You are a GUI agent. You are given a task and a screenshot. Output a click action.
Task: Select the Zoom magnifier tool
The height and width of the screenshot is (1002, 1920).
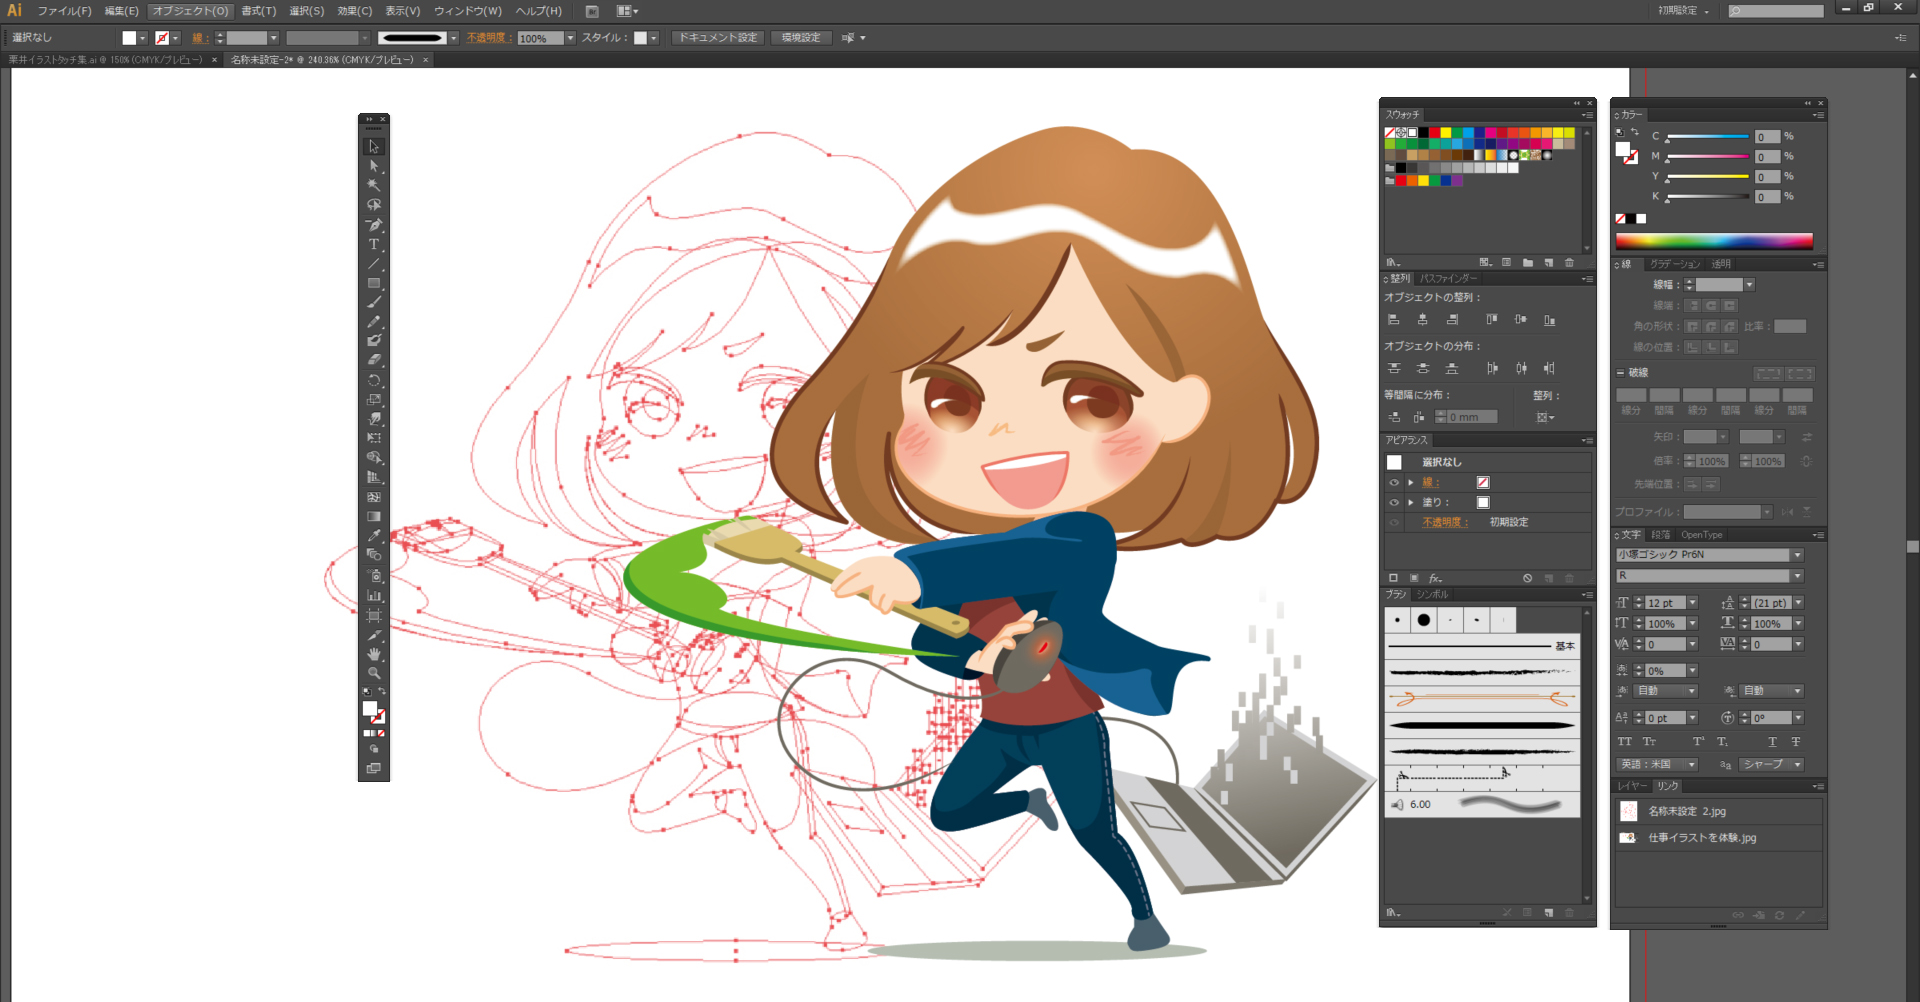pyautogui.click(x=374, y=673)
